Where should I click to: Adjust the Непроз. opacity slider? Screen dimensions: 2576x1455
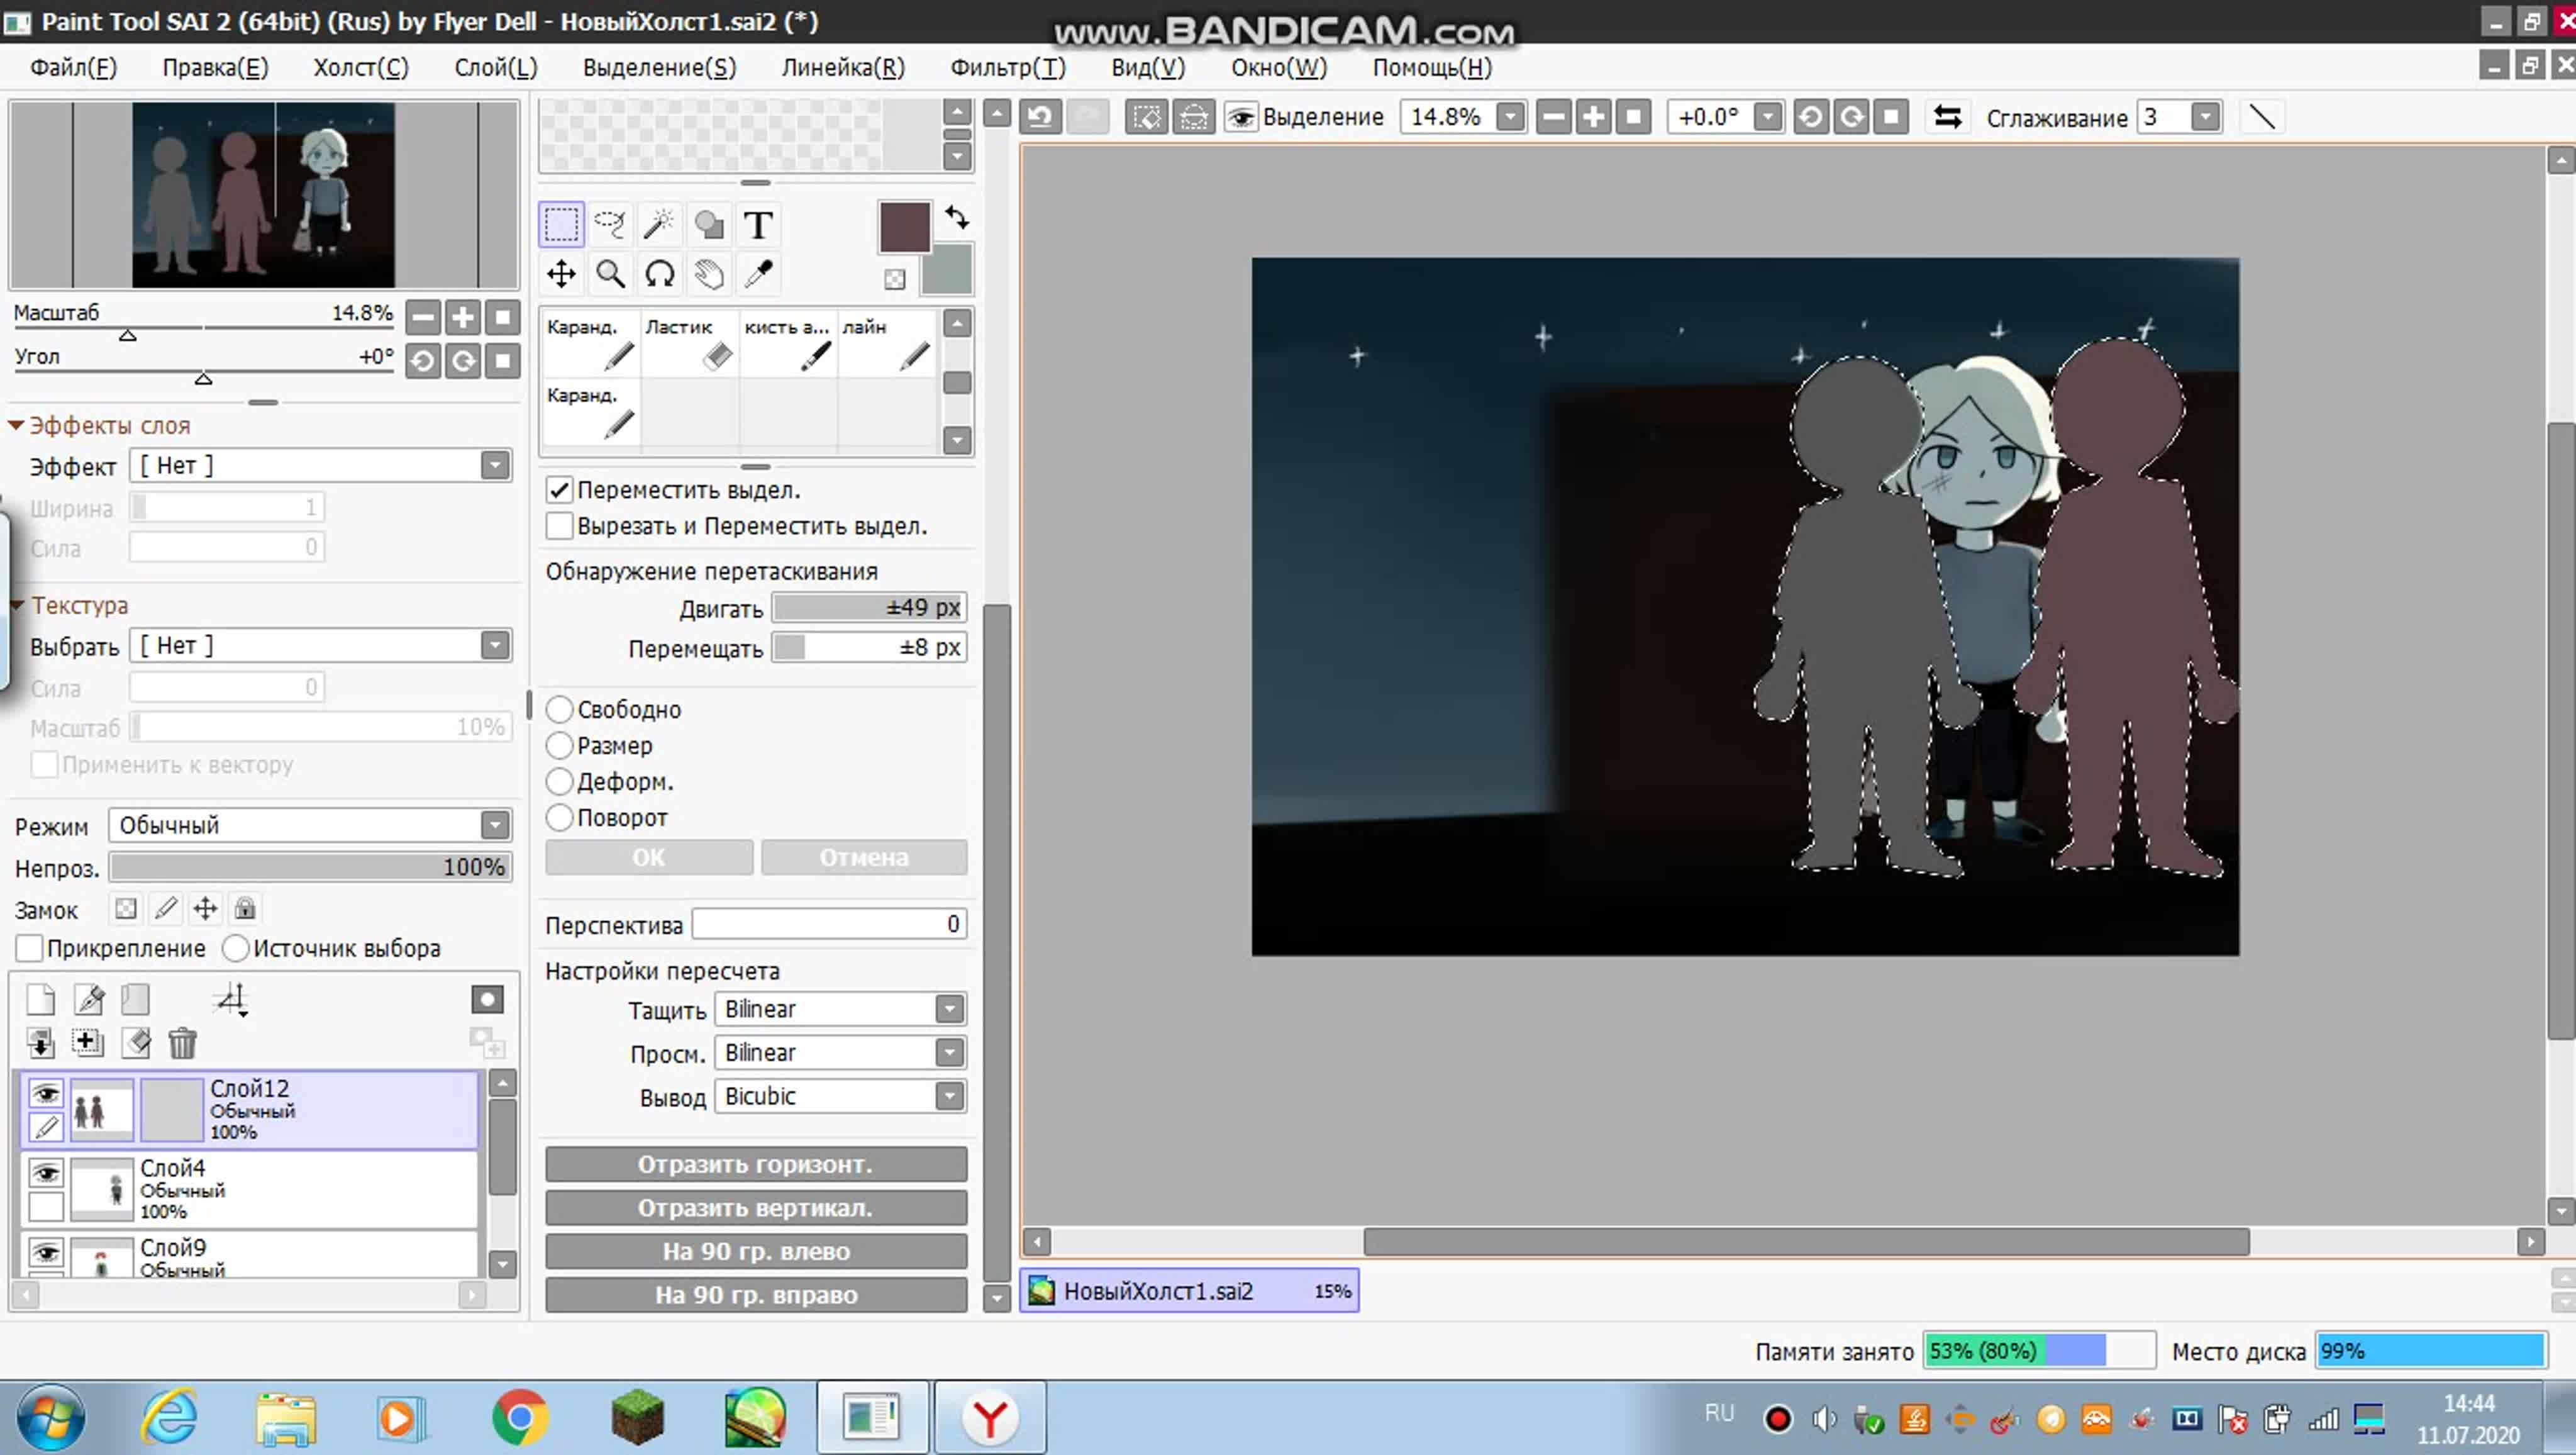[311, 866]
